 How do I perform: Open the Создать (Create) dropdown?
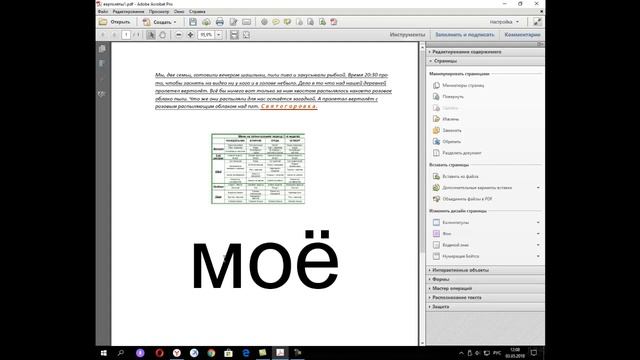160,22
